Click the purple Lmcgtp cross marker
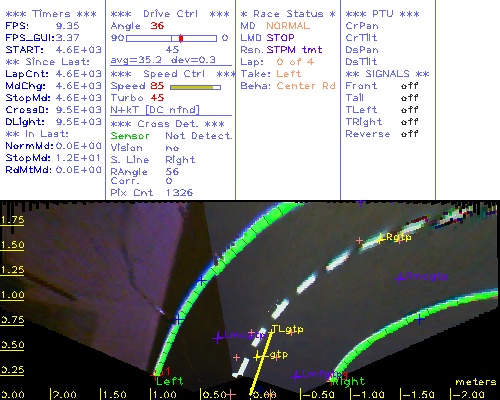The image size is (500, 400). point(218,338)
